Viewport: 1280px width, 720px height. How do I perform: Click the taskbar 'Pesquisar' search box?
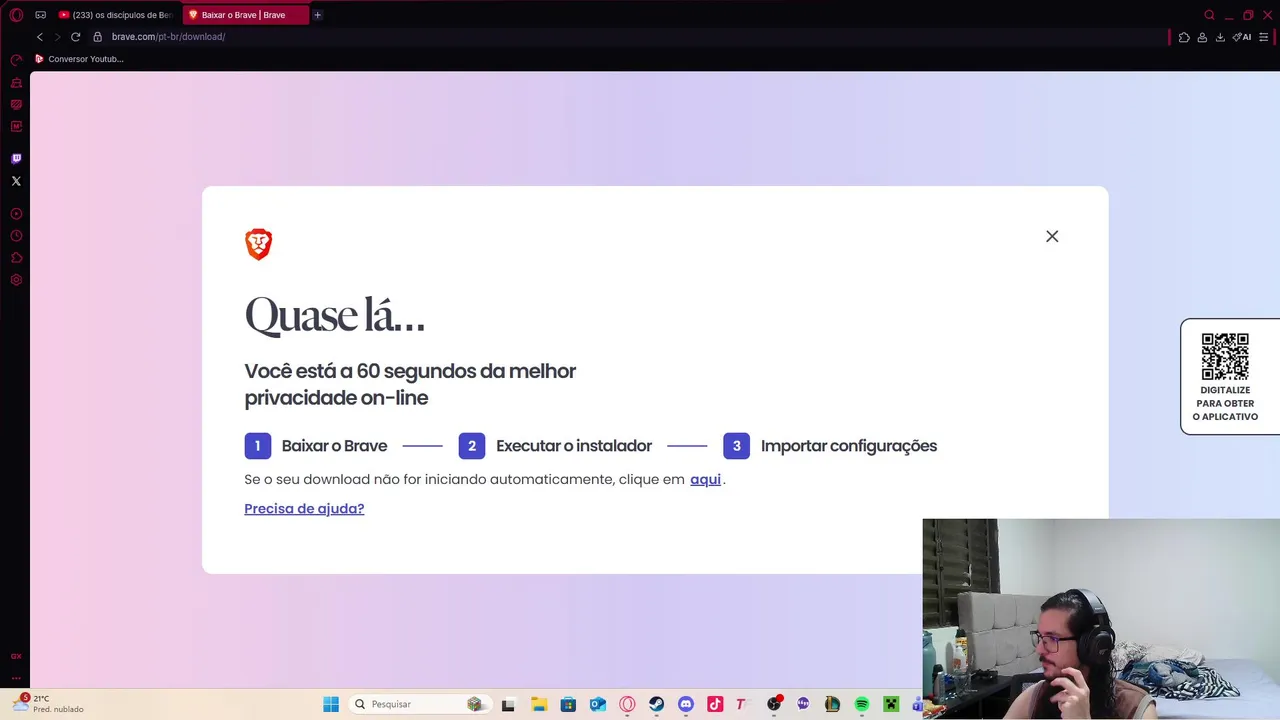coord(420,704)
